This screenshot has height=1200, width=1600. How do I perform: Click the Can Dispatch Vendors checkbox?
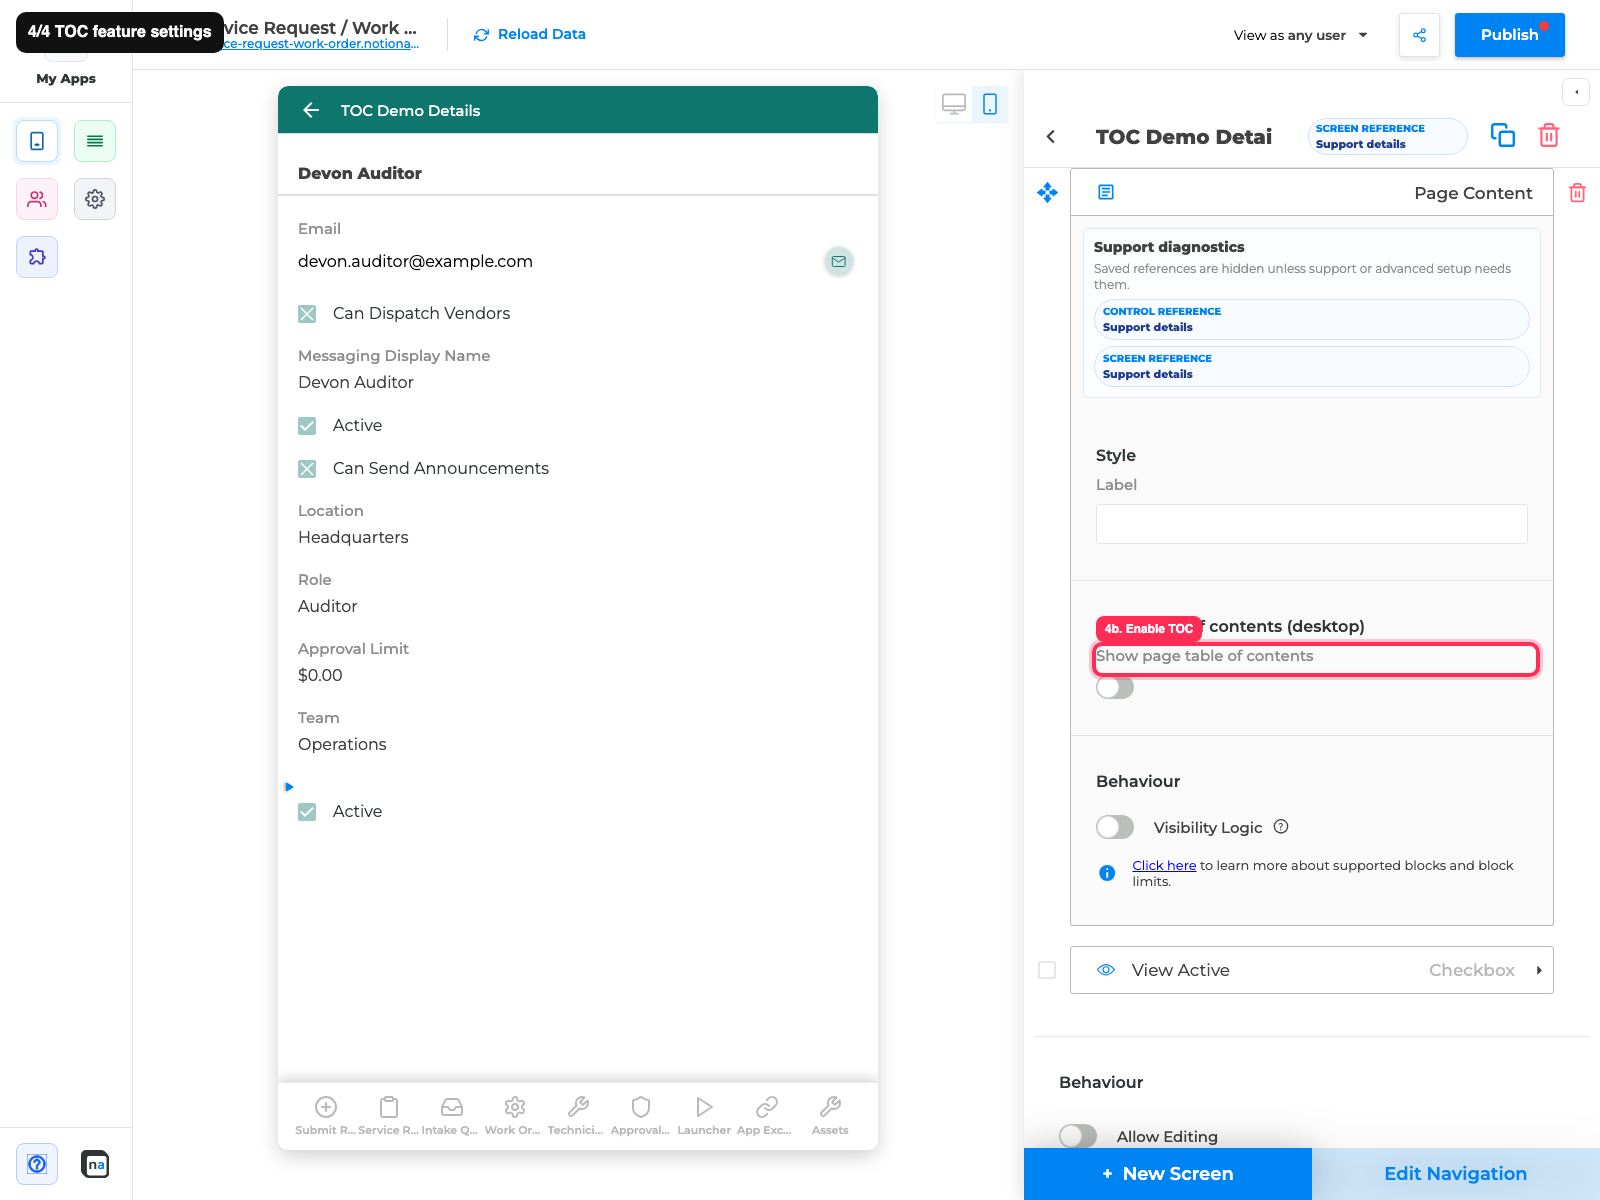pos(307,314)
